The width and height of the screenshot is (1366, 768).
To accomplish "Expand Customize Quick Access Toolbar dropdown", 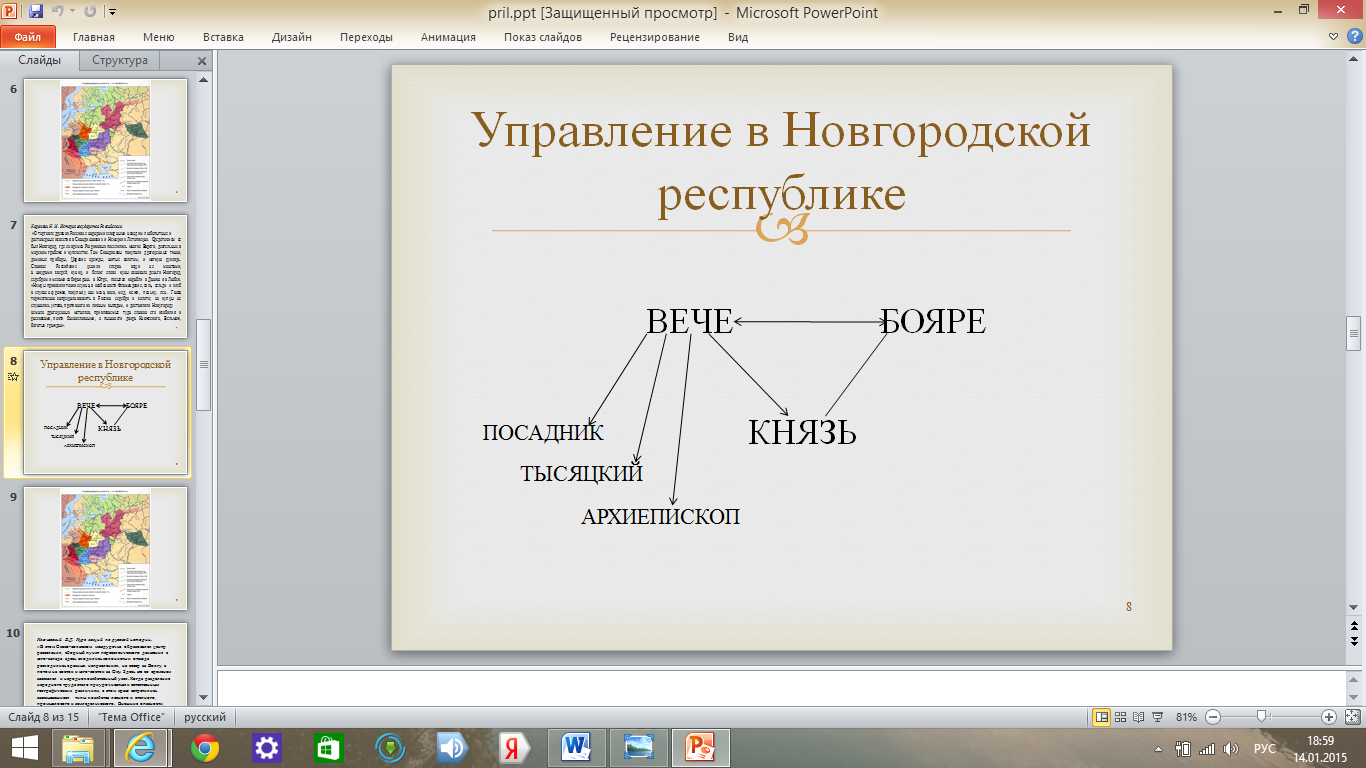I will tap(111, 13).
